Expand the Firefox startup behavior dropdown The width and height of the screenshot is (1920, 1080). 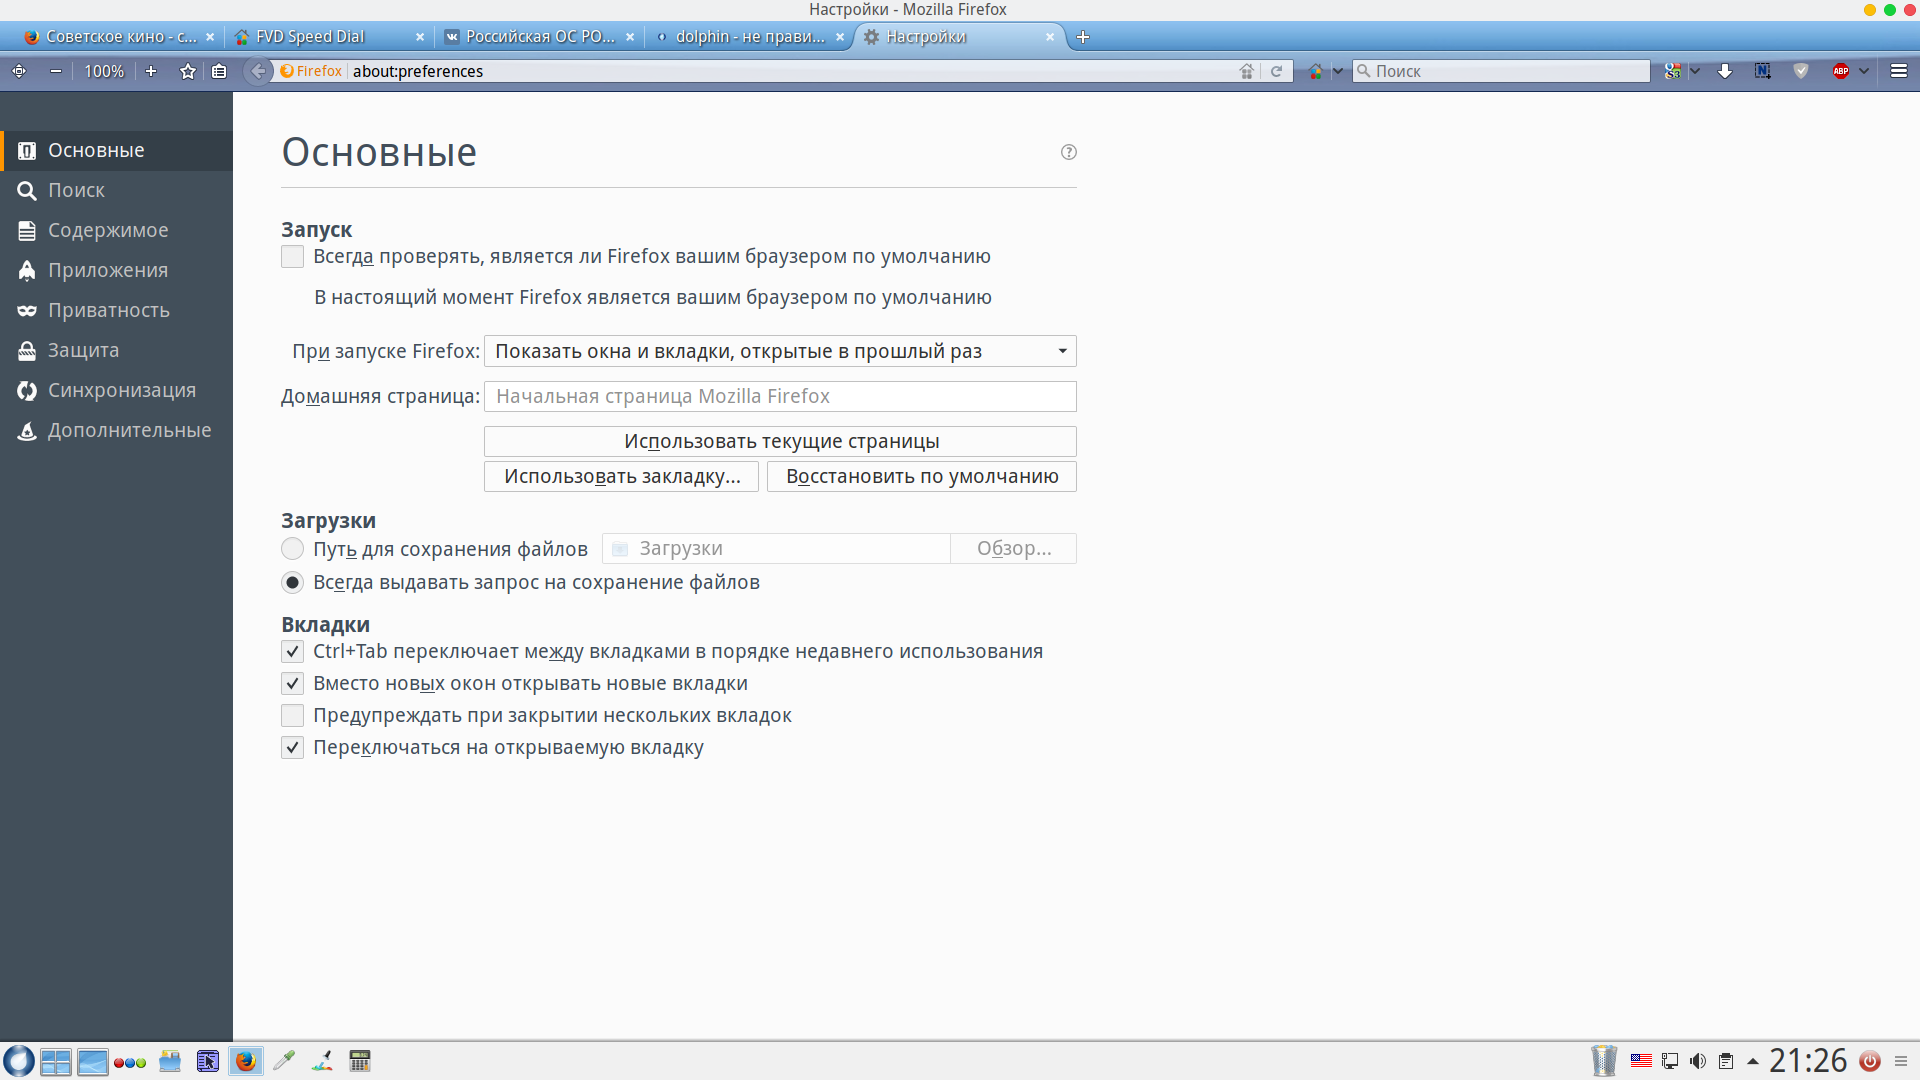click(x=780, y=351)
